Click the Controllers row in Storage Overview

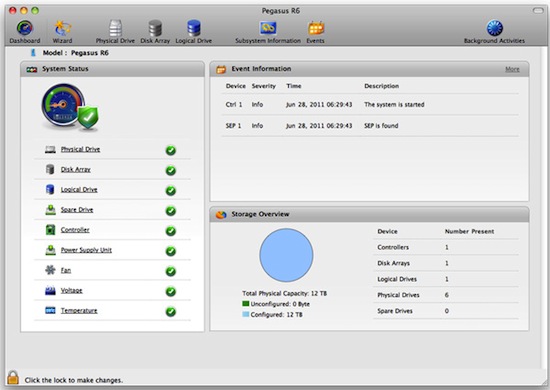coord(446,247)
